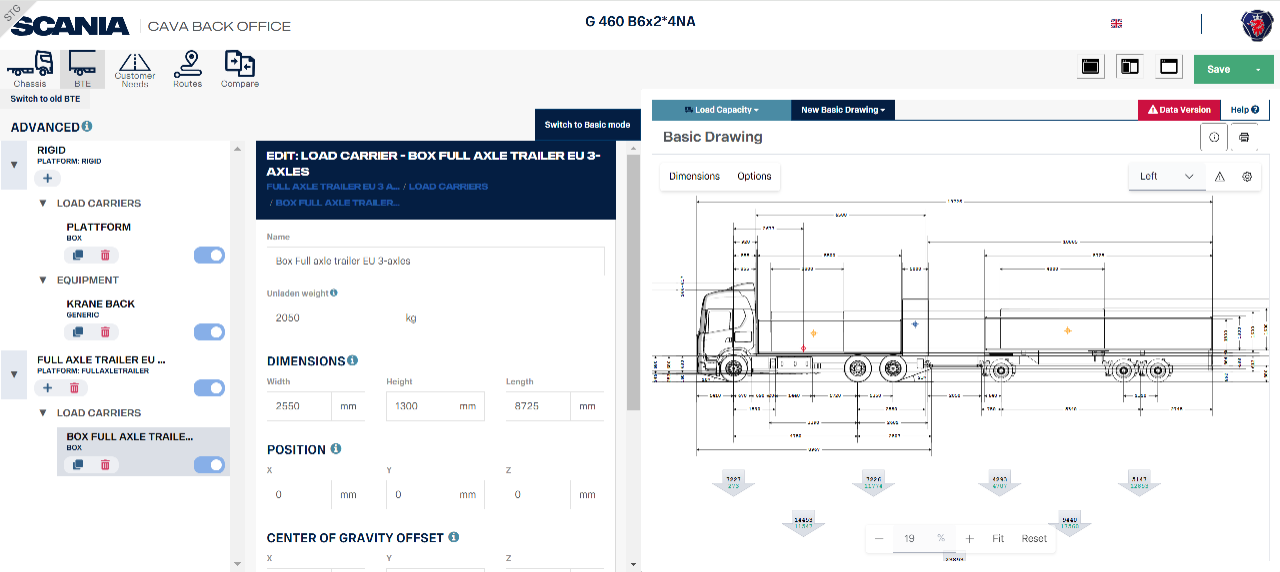Open the Left view dropdown

pos(1166,177)
